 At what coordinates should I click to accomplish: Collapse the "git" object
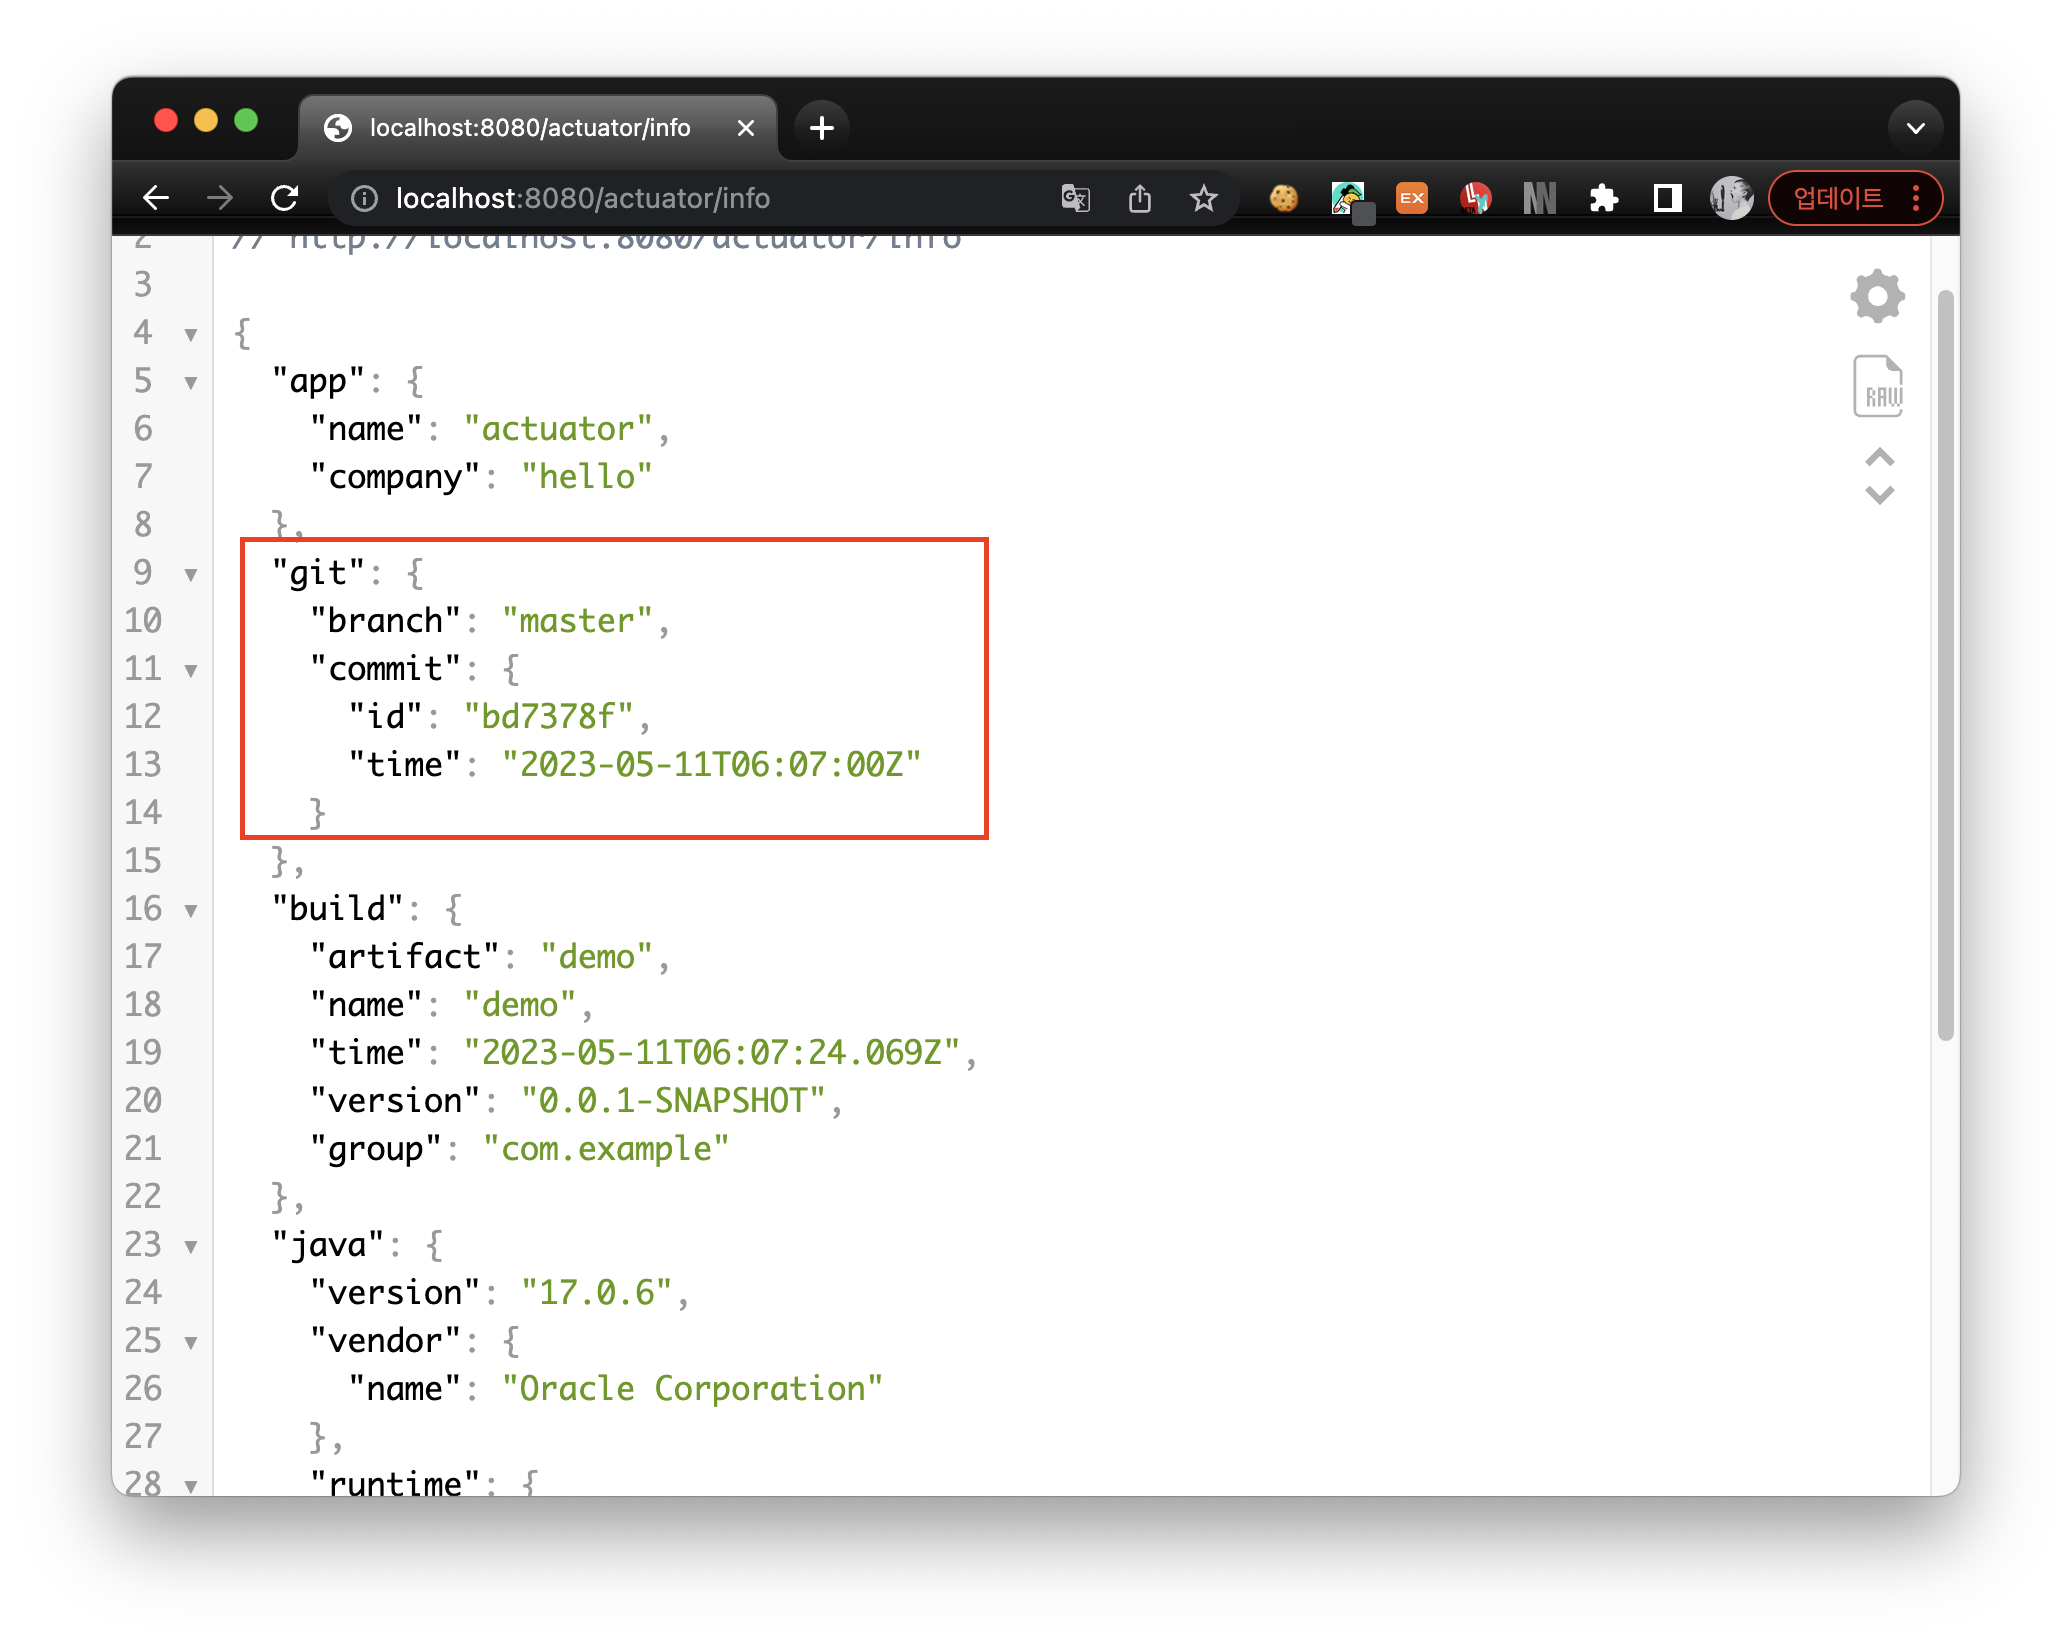190,574
